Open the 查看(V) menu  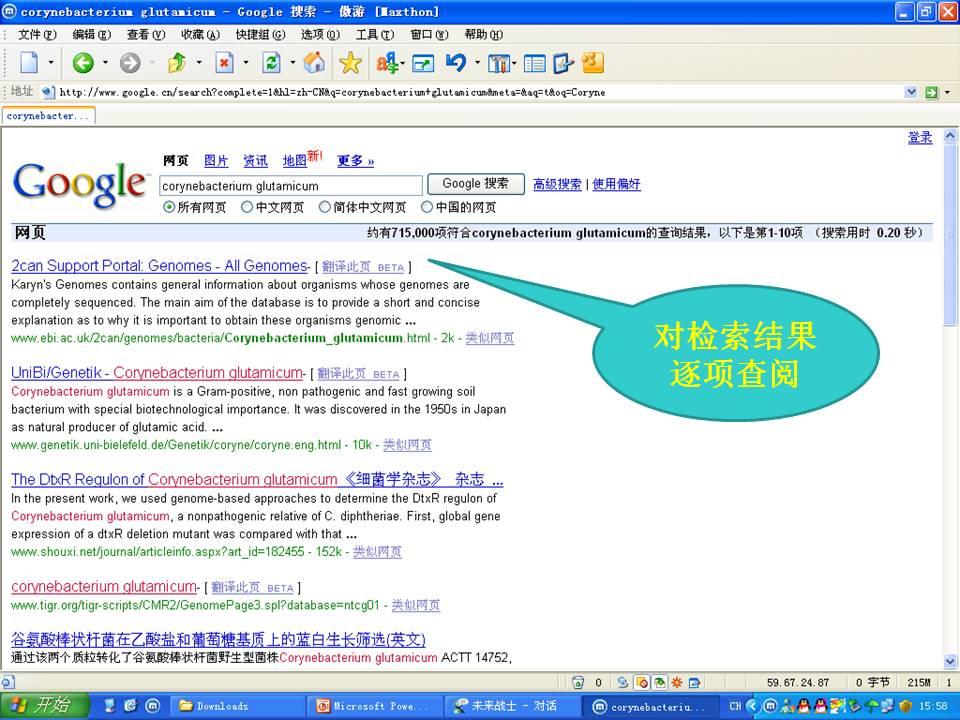pyautogui.click(x=146, y=34)
